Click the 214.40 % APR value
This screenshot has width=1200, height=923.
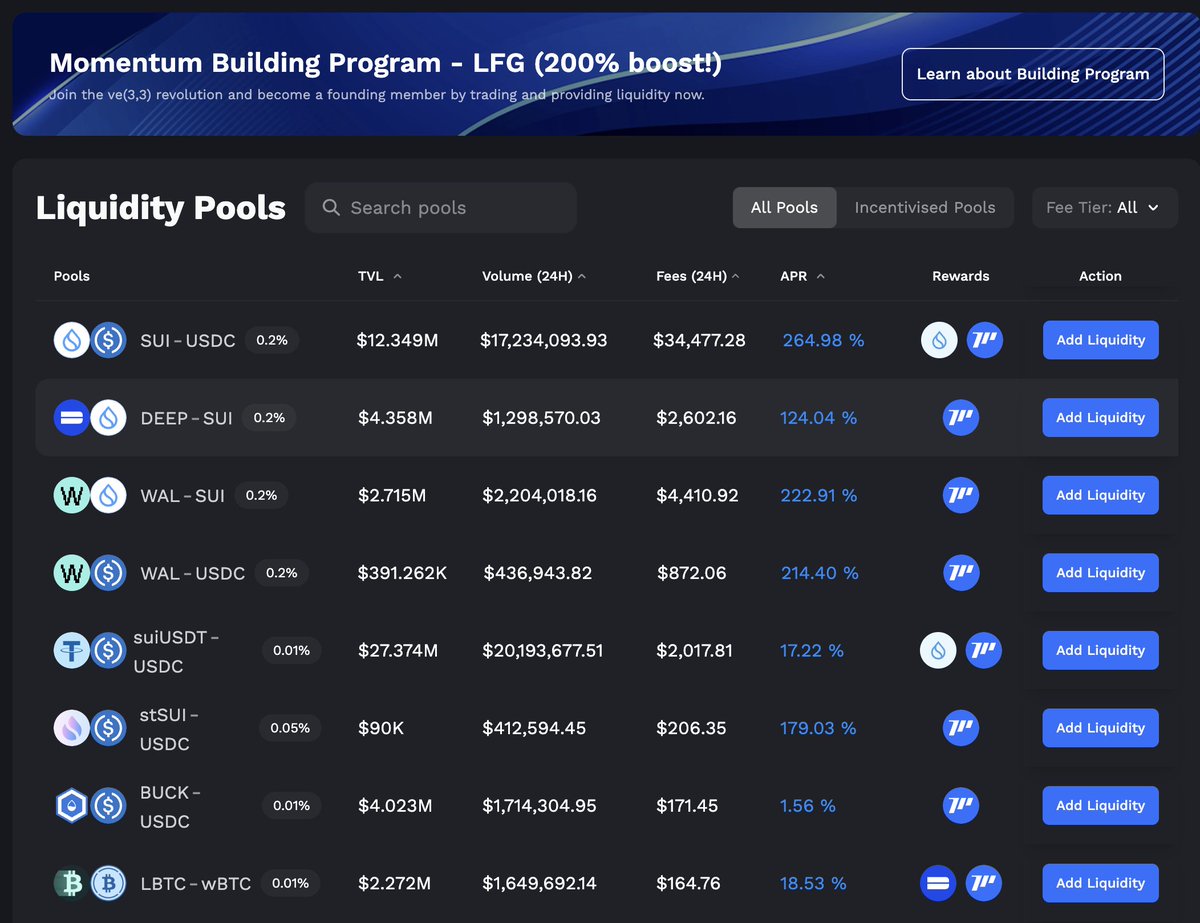820,573
